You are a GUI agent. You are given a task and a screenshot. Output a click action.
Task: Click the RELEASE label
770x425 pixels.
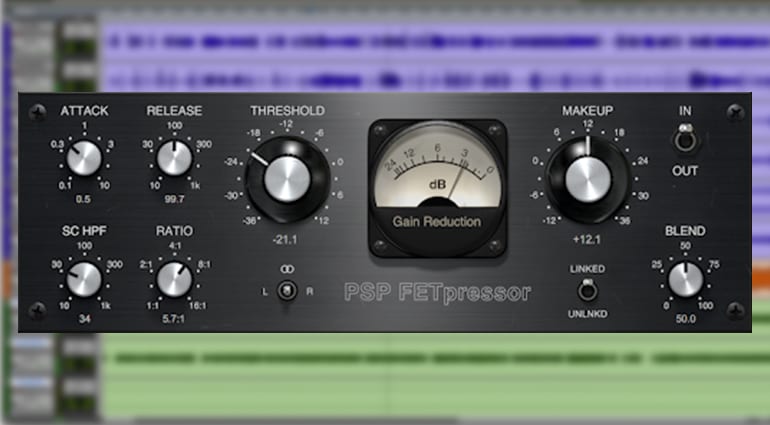click(x=174, y=111)
